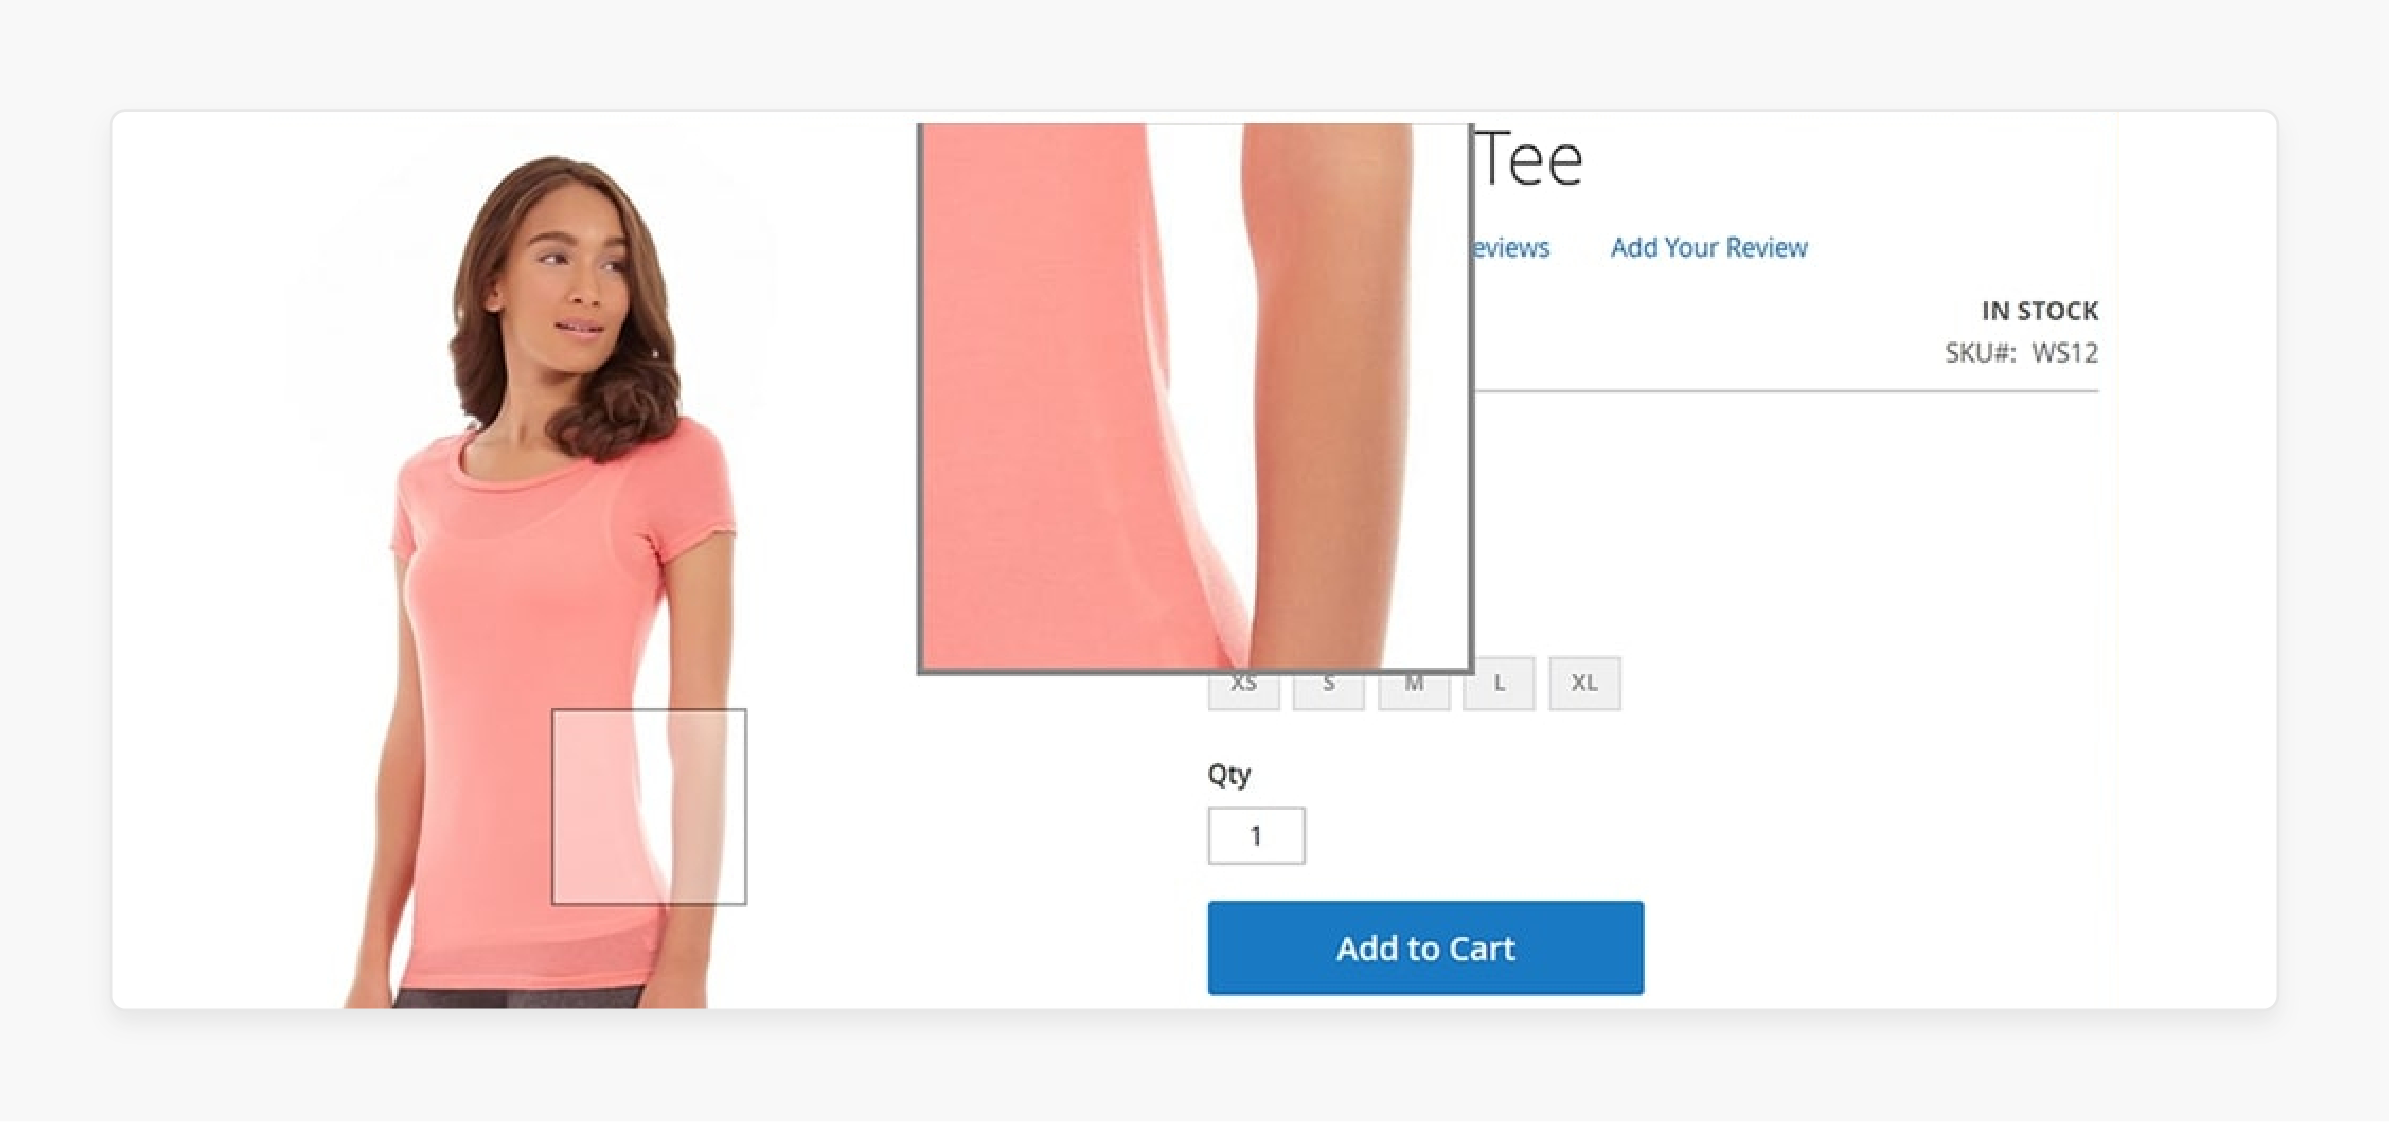
Task: Select size L from size options
Action: 1501,683
